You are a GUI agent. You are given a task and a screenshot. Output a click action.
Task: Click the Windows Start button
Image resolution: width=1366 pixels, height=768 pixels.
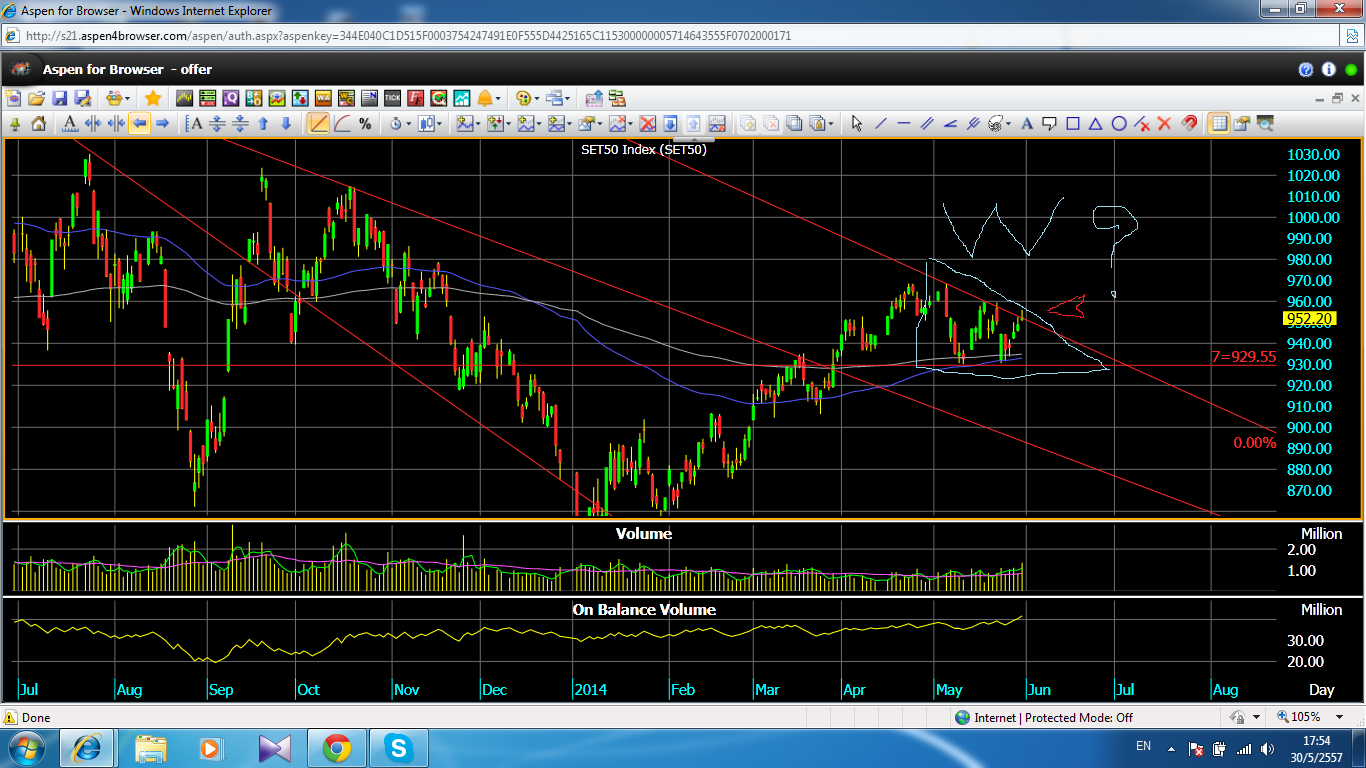(27, 748)
